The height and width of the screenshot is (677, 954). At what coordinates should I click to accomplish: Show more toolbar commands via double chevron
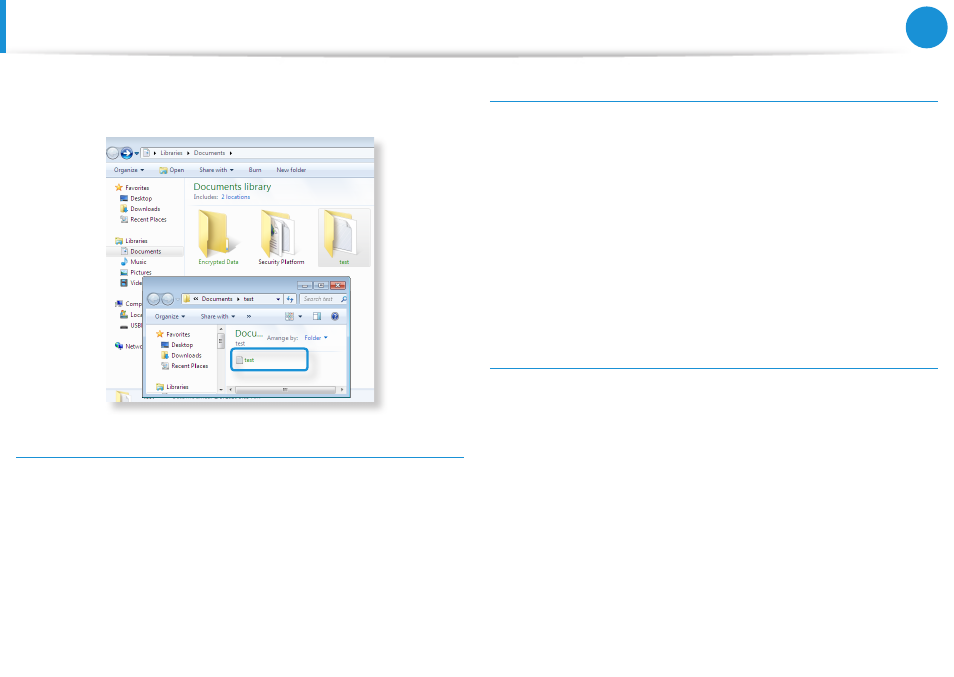tap(249, 317)
